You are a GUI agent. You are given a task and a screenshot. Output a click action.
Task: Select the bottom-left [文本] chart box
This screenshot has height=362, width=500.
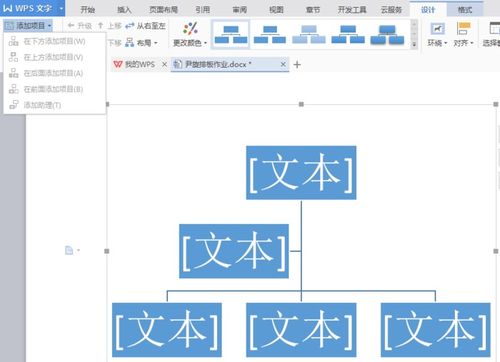pos(167,330)
